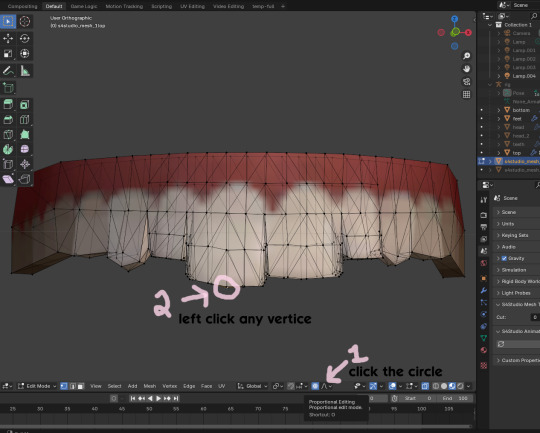The height and width of the screenshot is (433, 540).
Task: Select the Add Cube tool
Action: tap(8, 88)
